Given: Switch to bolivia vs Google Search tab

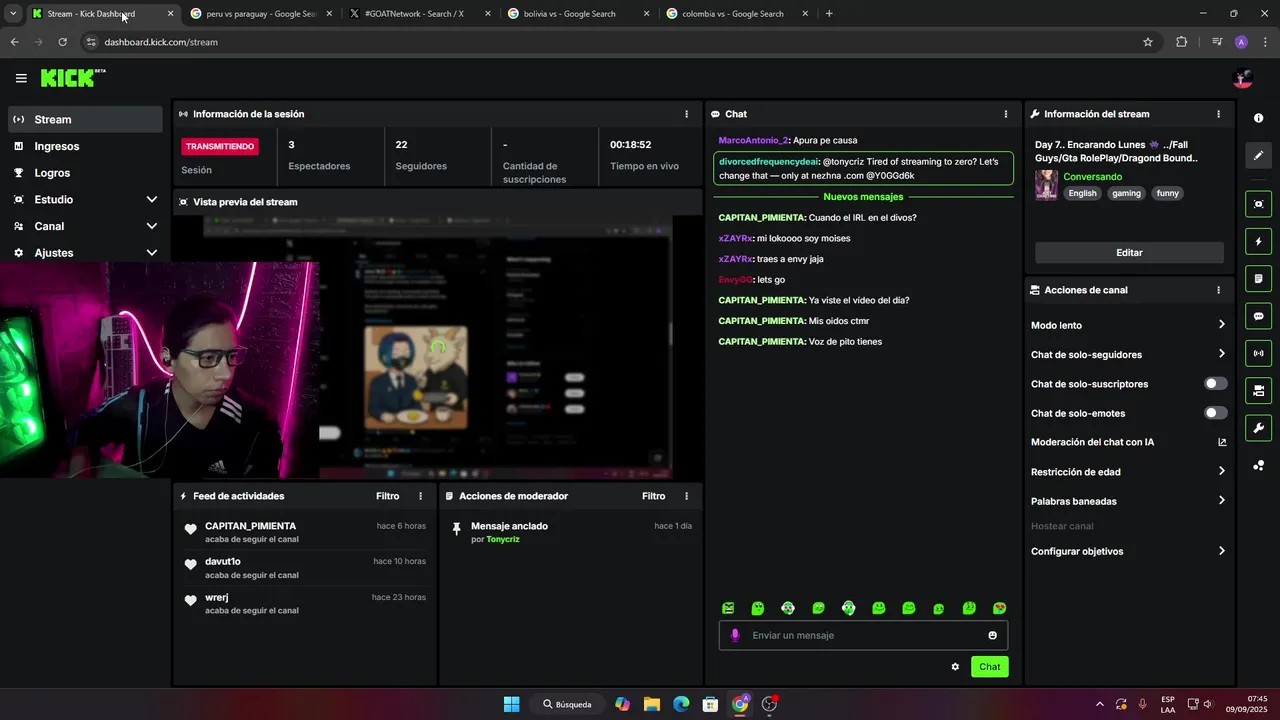Looking at the screenshot, I should pos(578,14).
